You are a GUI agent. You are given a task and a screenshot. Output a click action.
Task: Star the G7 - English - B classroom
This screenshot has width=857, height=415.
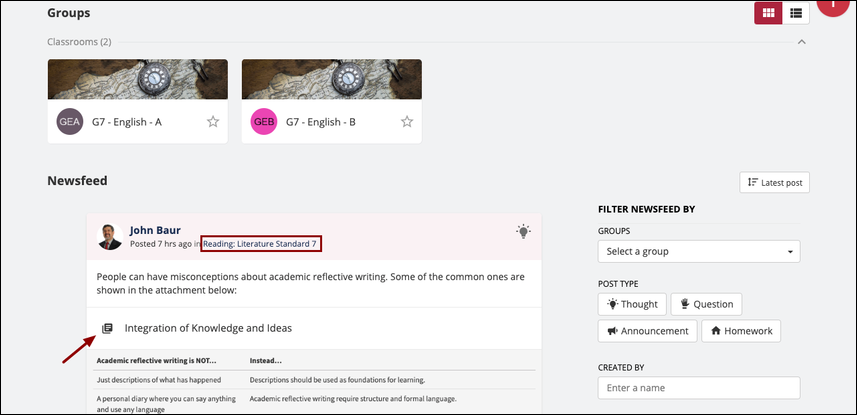pos(407,121)
